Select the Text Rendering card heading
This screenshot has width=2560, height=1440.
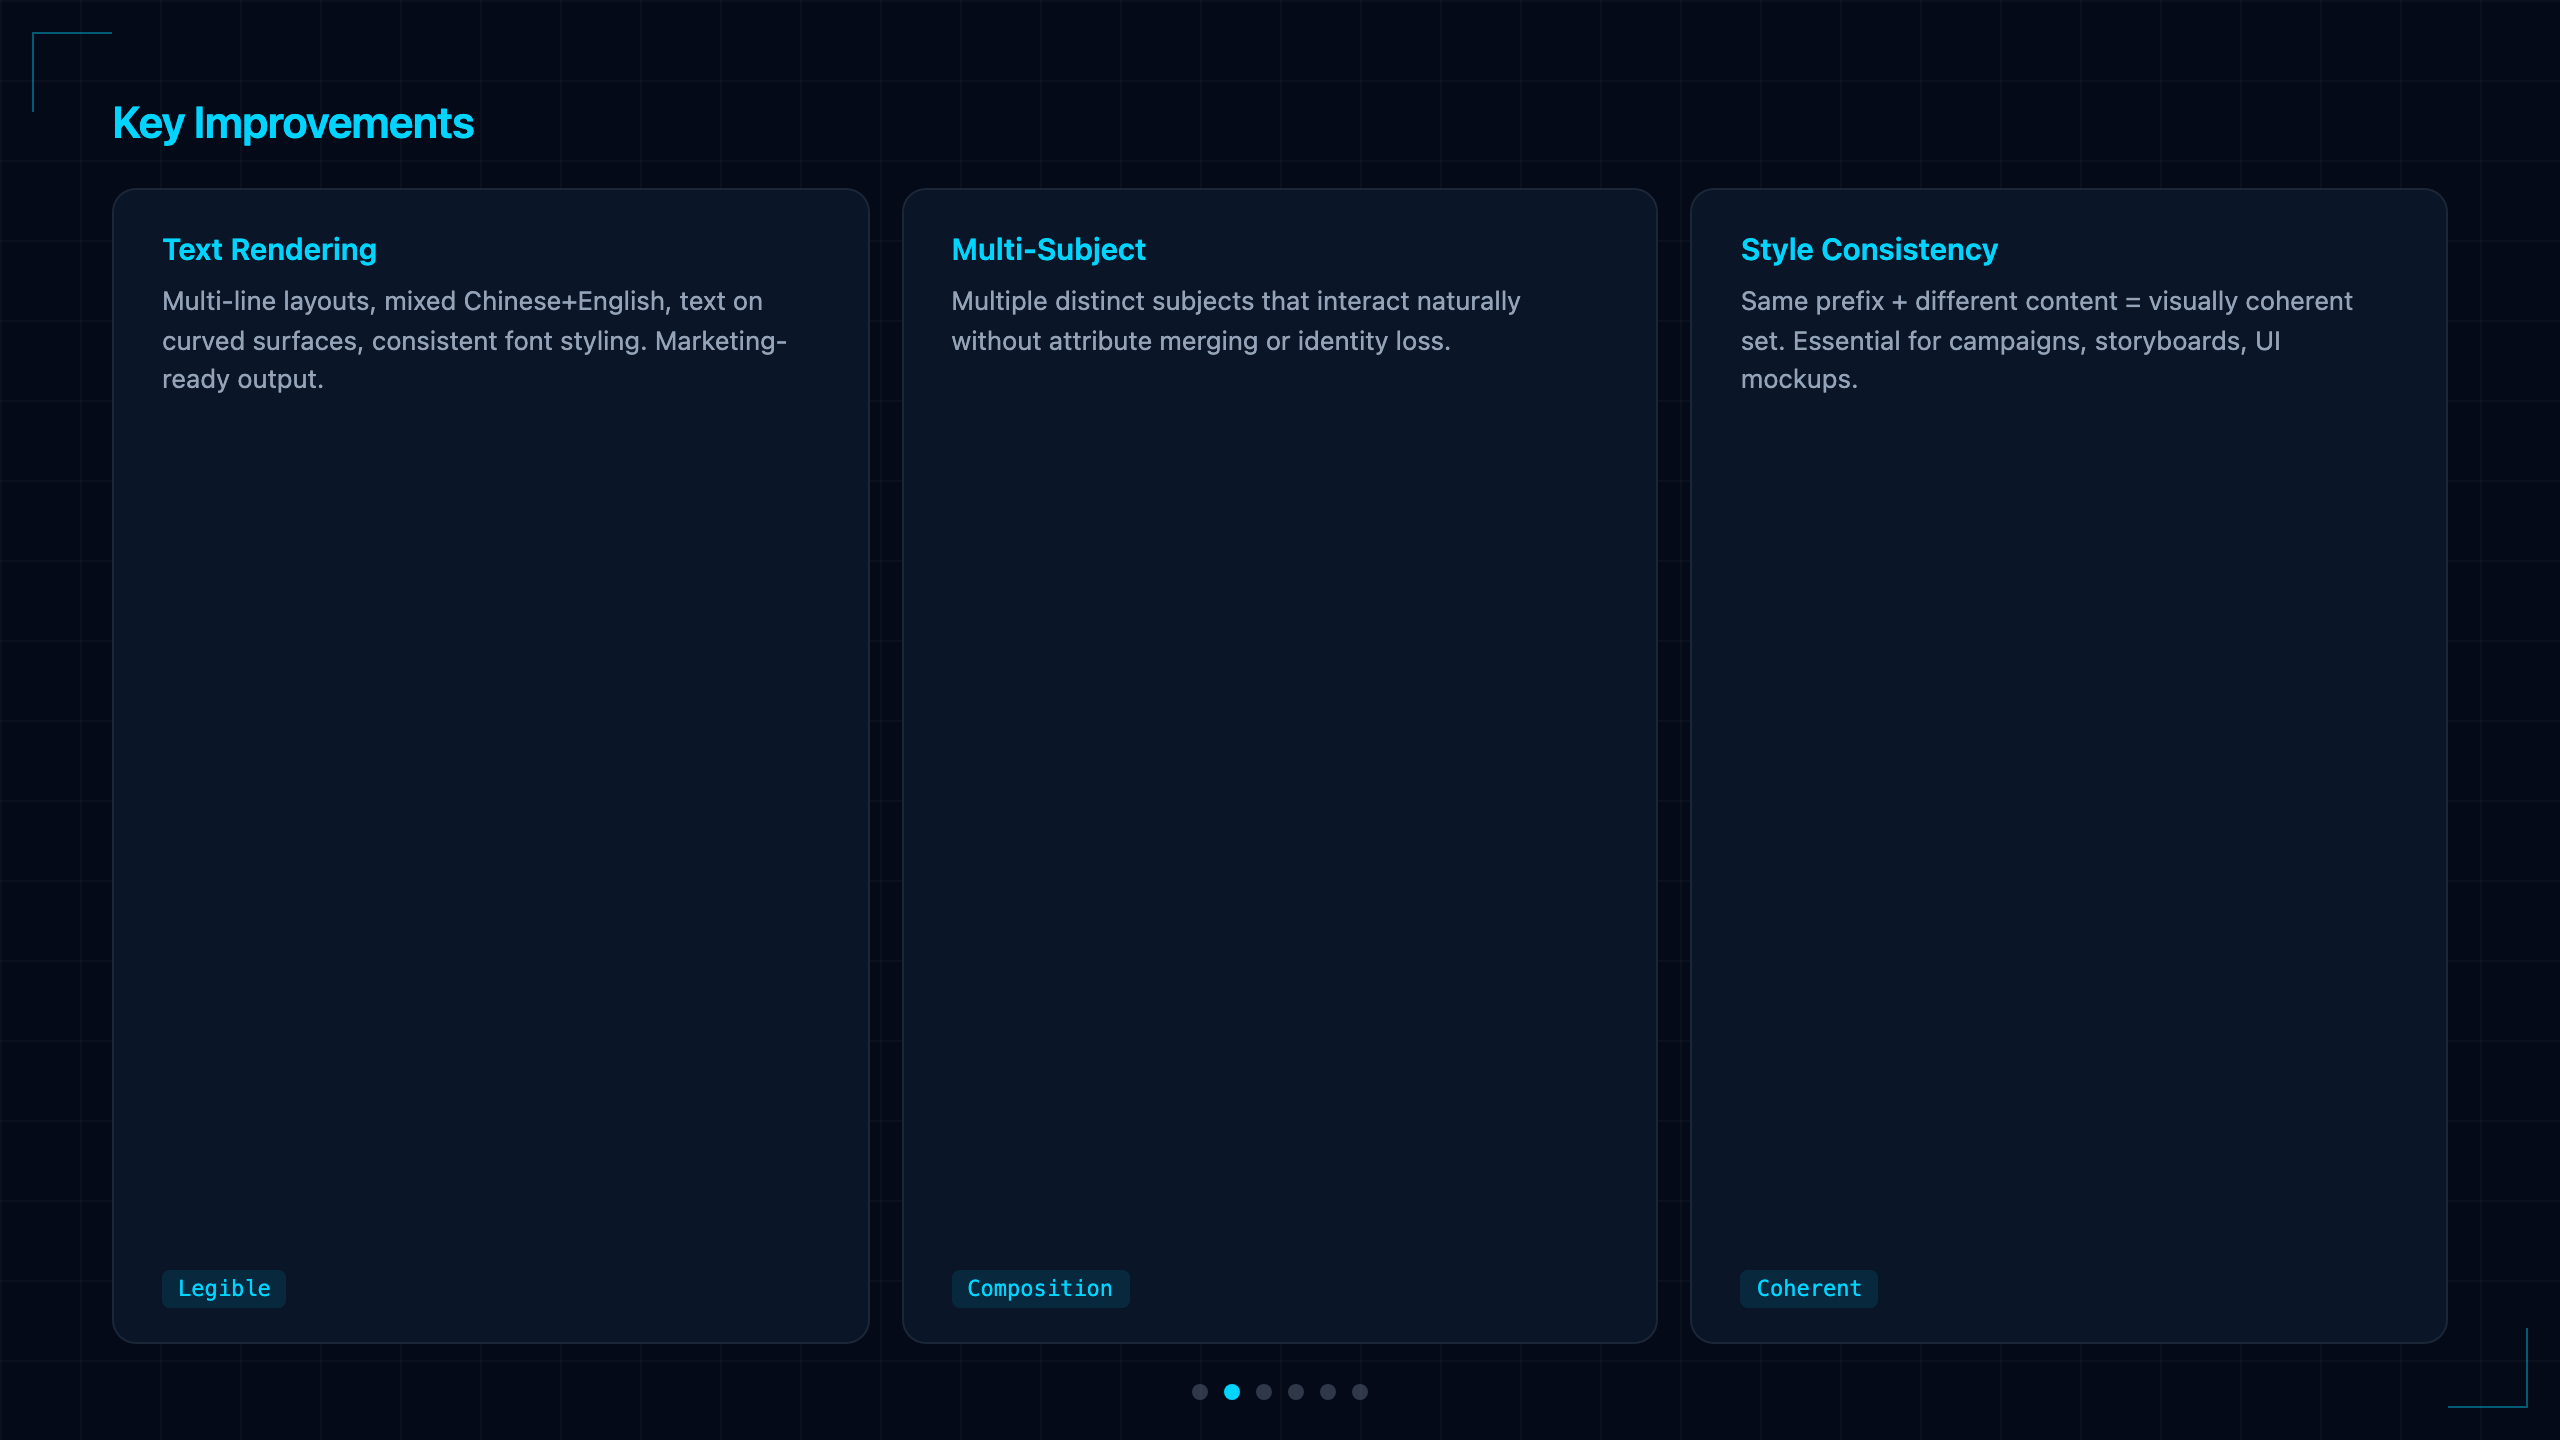(x=270, y=250)
